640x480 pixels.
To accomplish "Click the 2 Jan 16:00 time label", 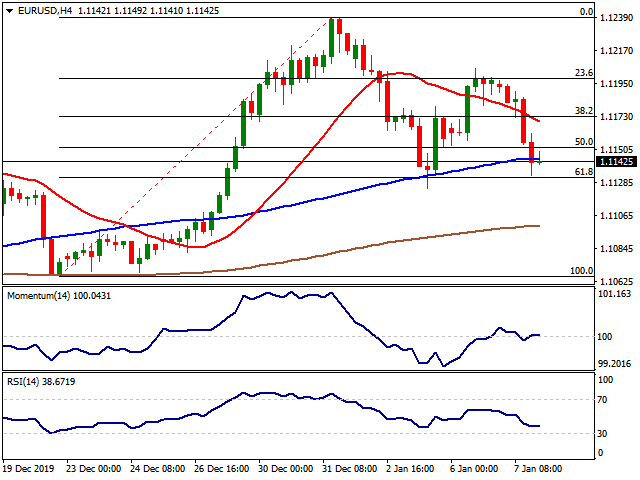I will coord(410,468).
